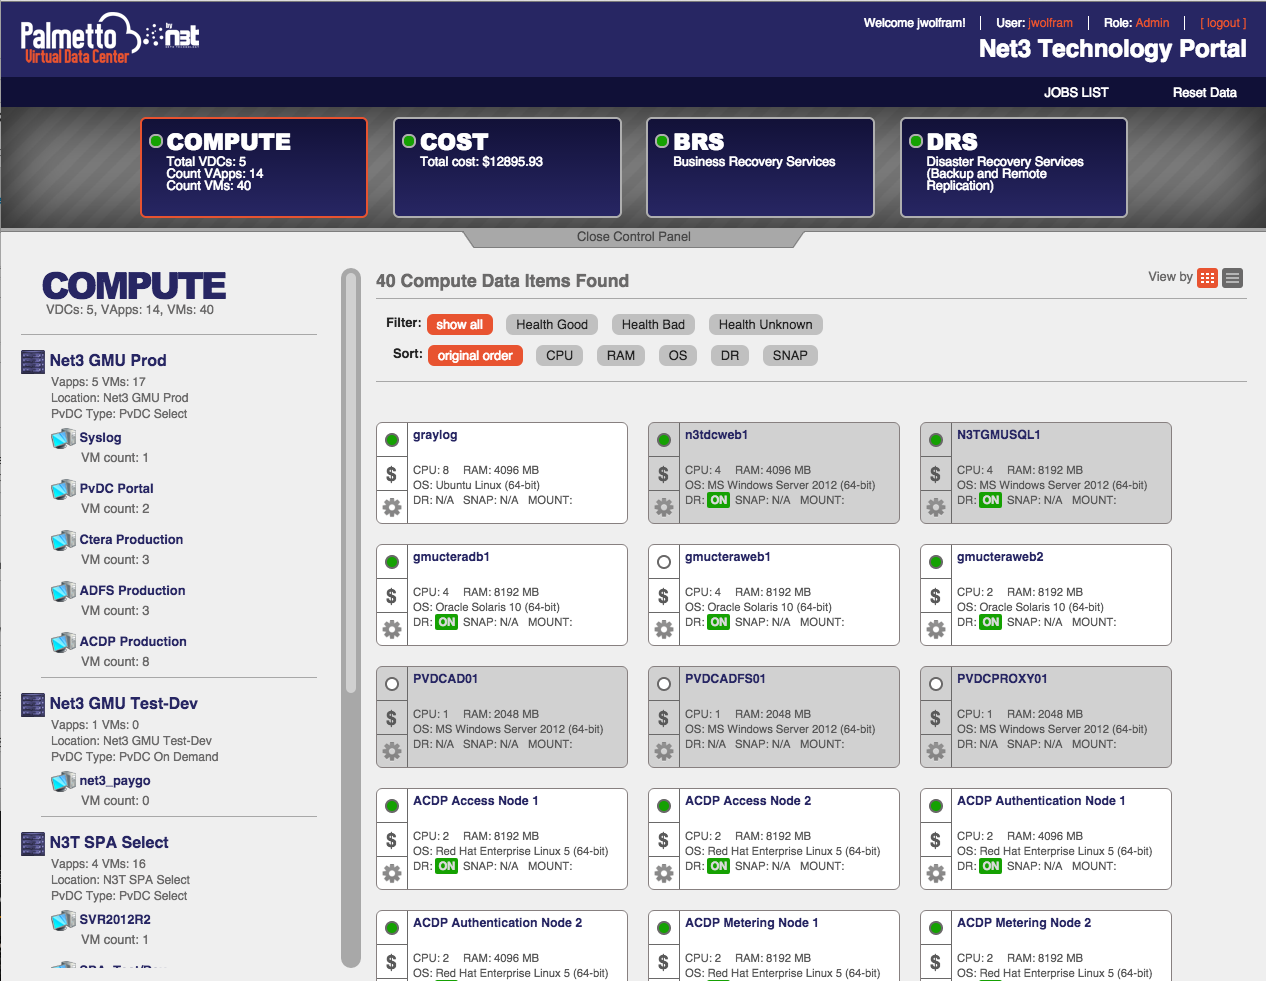Open gear settings on PVDCAD01 card
The height and width of the screenshot is (981, 1266).
click(x=392, y=751)
